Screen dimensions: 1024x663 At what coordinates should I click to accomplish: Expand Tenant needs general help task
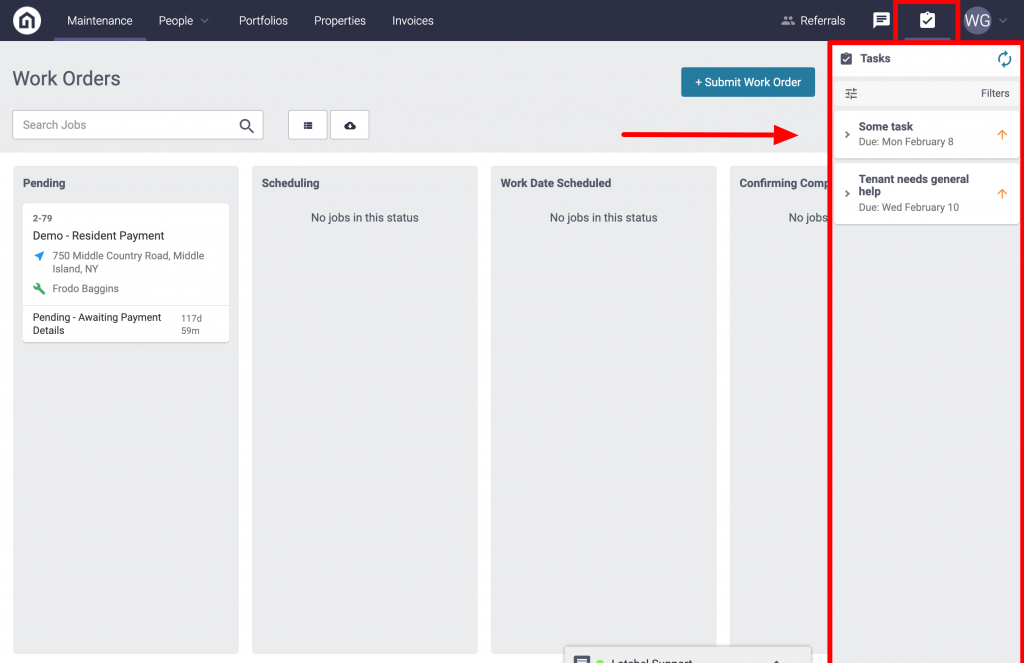[847, 193]
